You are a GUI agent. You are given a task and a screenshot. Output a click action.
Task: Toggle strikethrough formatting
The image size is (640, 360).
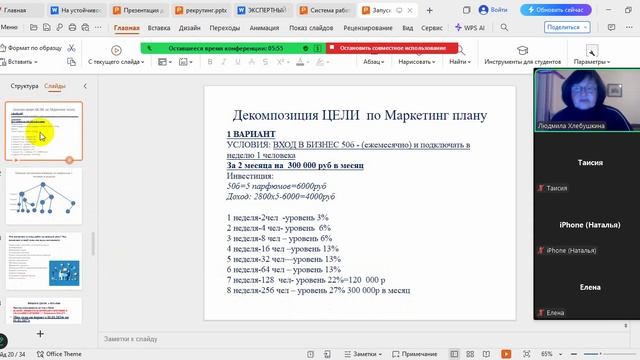click(x=265, y=62)
